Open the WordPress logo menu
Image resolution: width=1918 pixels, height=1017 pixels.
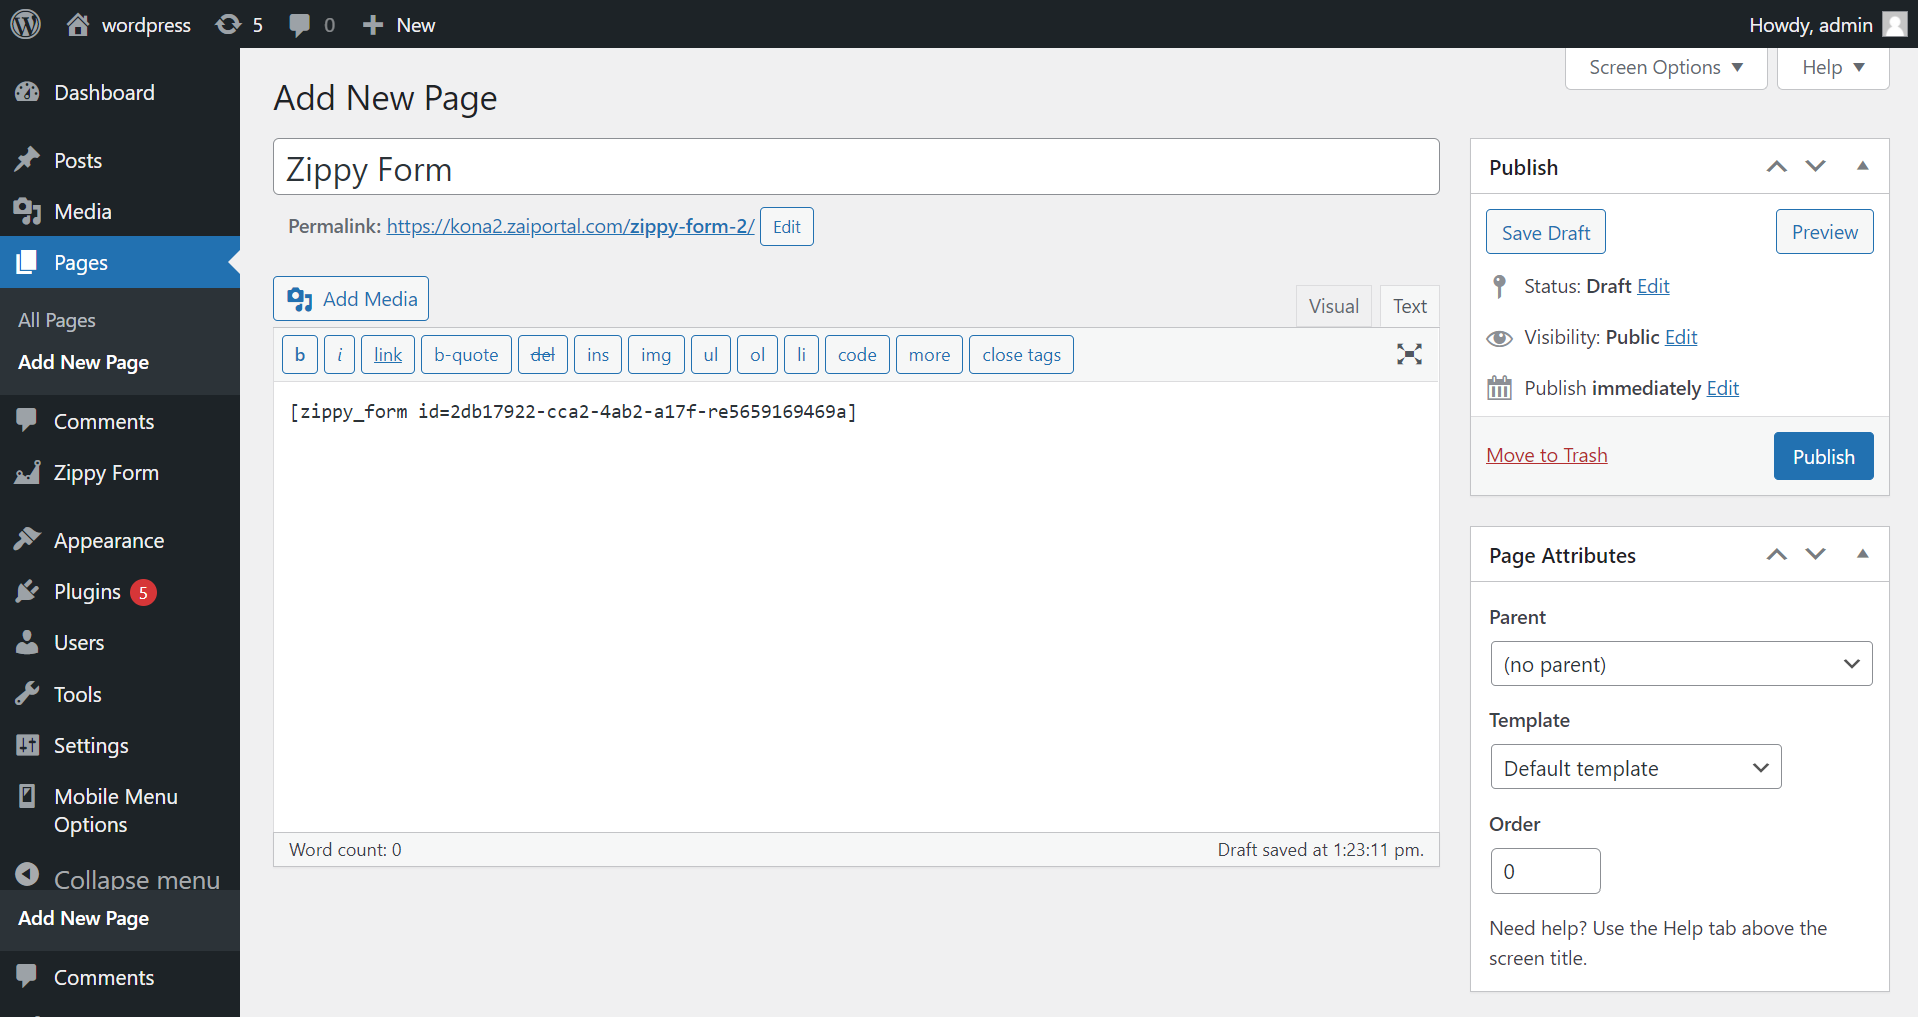click(24, 24)
